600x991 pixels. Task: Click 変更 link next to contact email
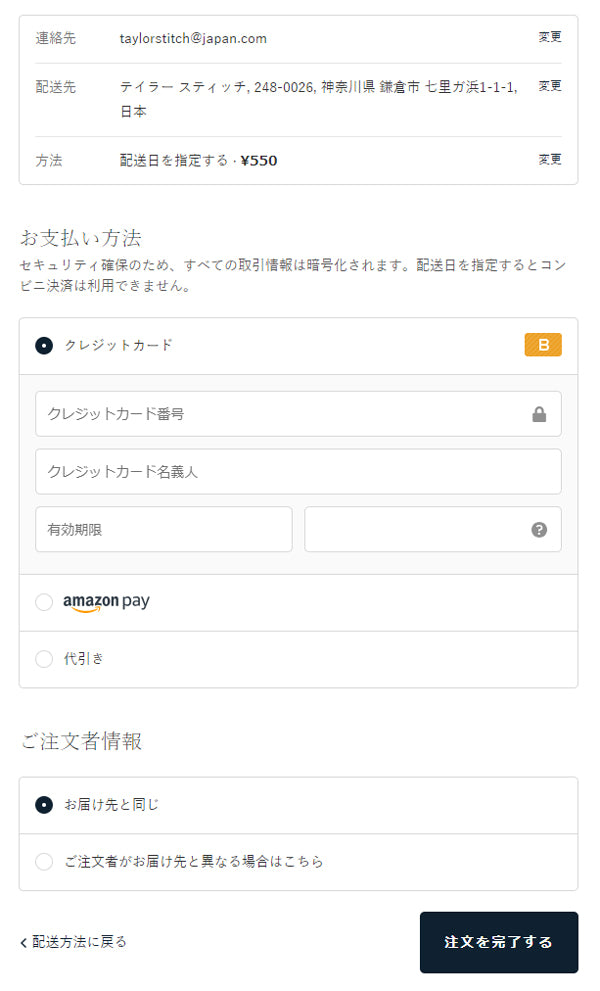click(549, 37)
